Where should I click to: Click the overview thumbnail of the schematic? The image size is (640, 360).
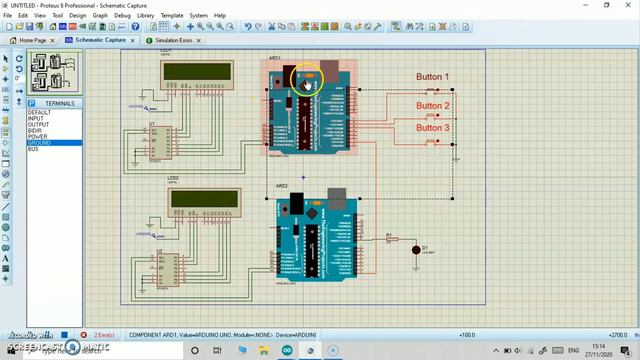tap(55, 73)
